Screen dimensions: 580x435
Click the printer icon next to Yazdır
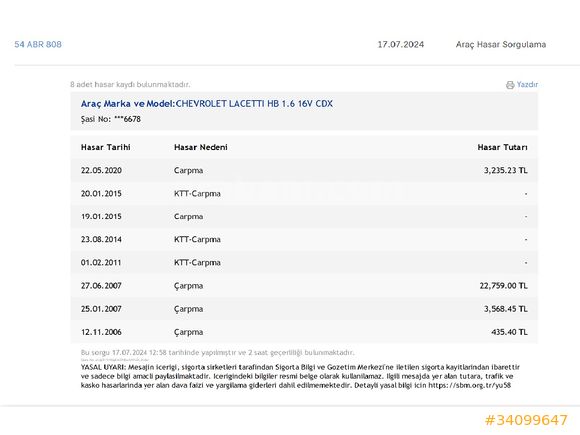click(510, 85)
